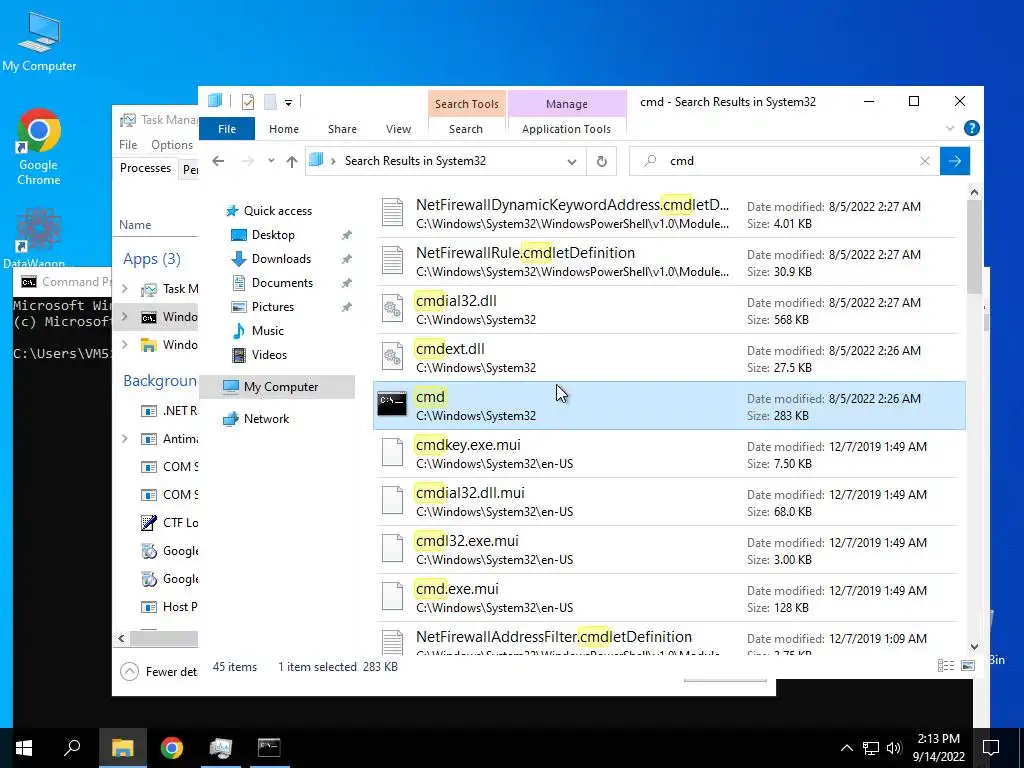The image size is (1024, 768).
Task: Expand the ribbon with the chevron
Action: [950, 128]
